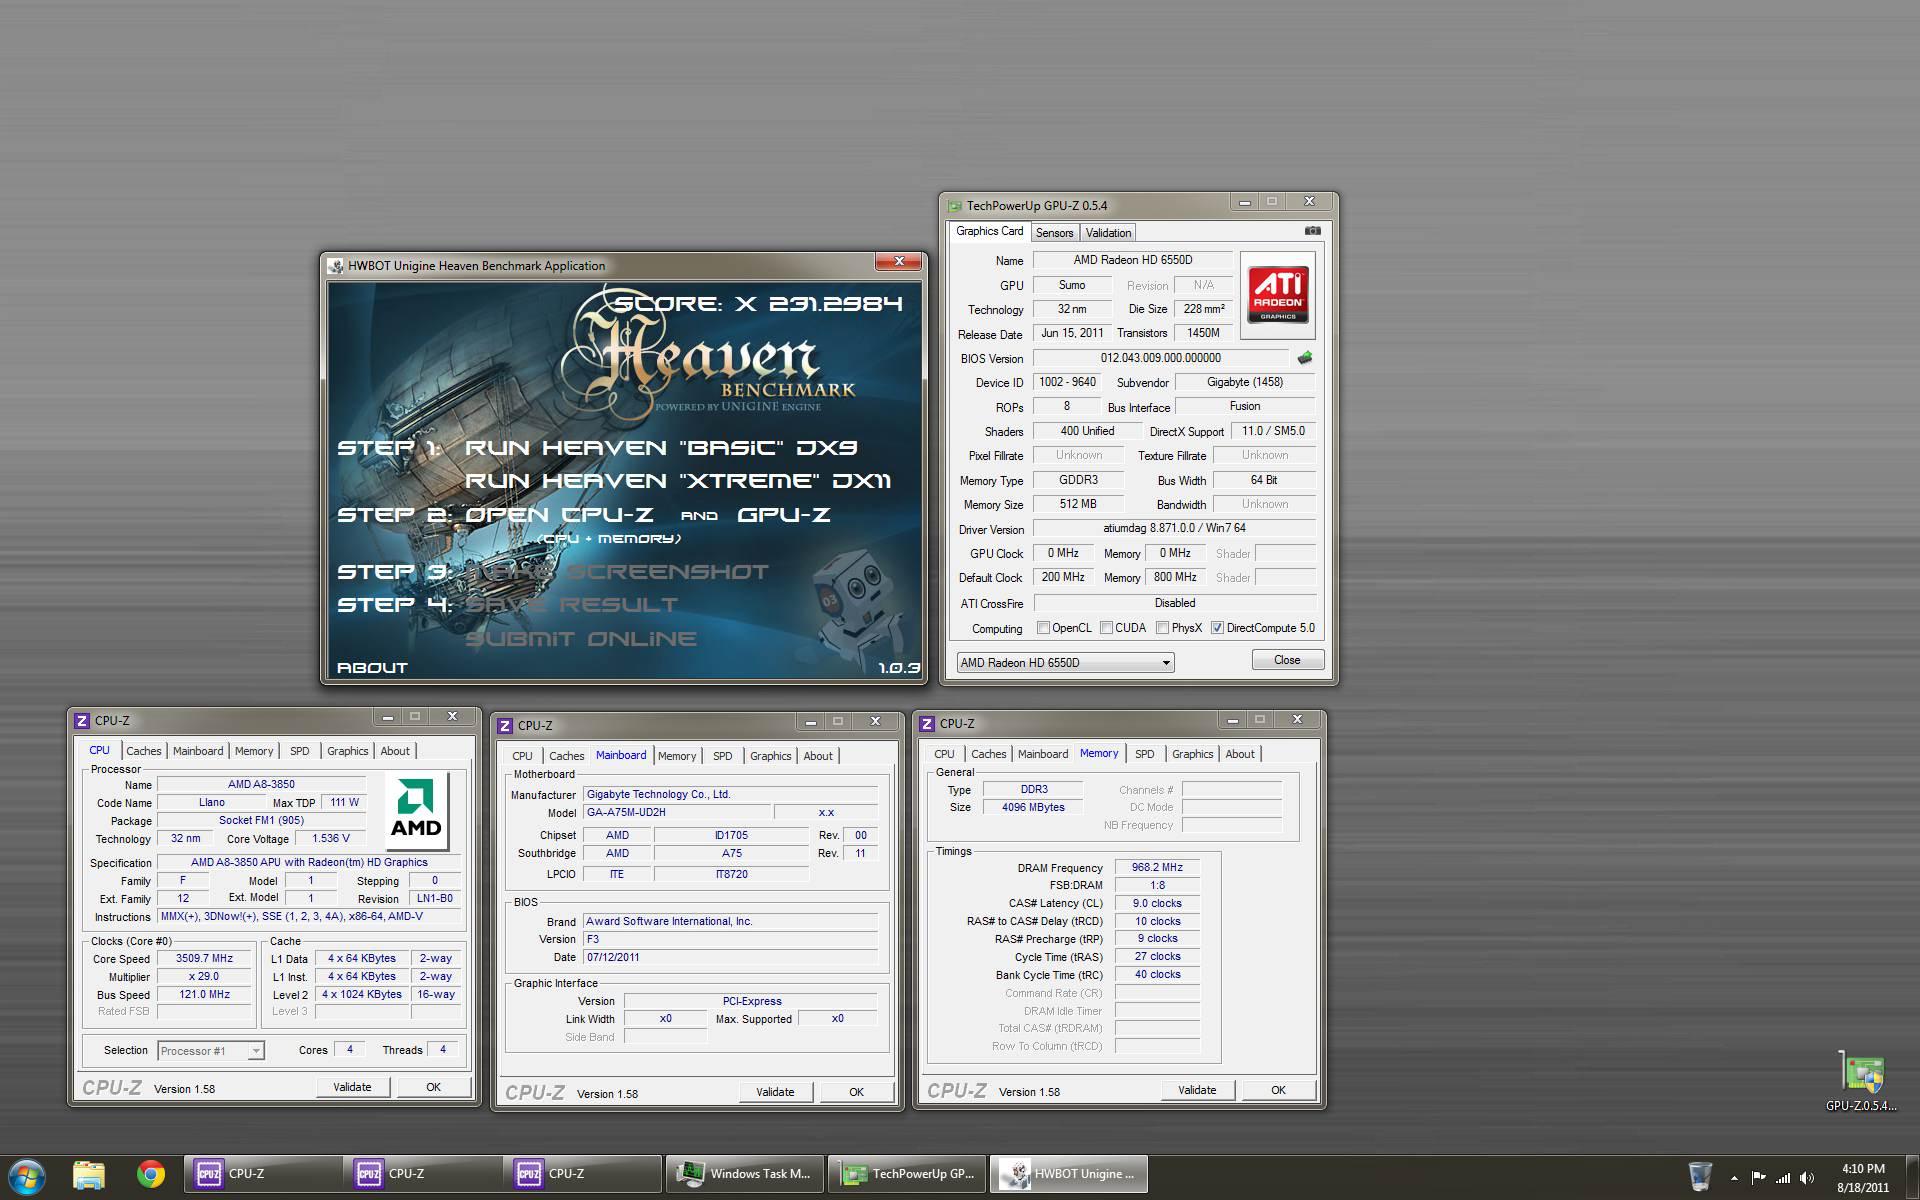This screenshot has height=1200, width=1920.
Task: Click the CPU-Z Memory window title icon
Action: coord(927,723)
